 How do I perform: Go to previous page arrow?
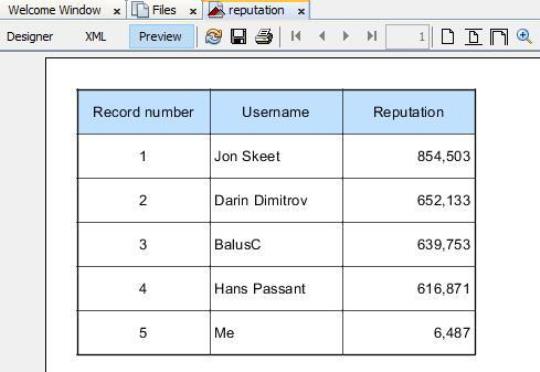click(x=322, y=36)
